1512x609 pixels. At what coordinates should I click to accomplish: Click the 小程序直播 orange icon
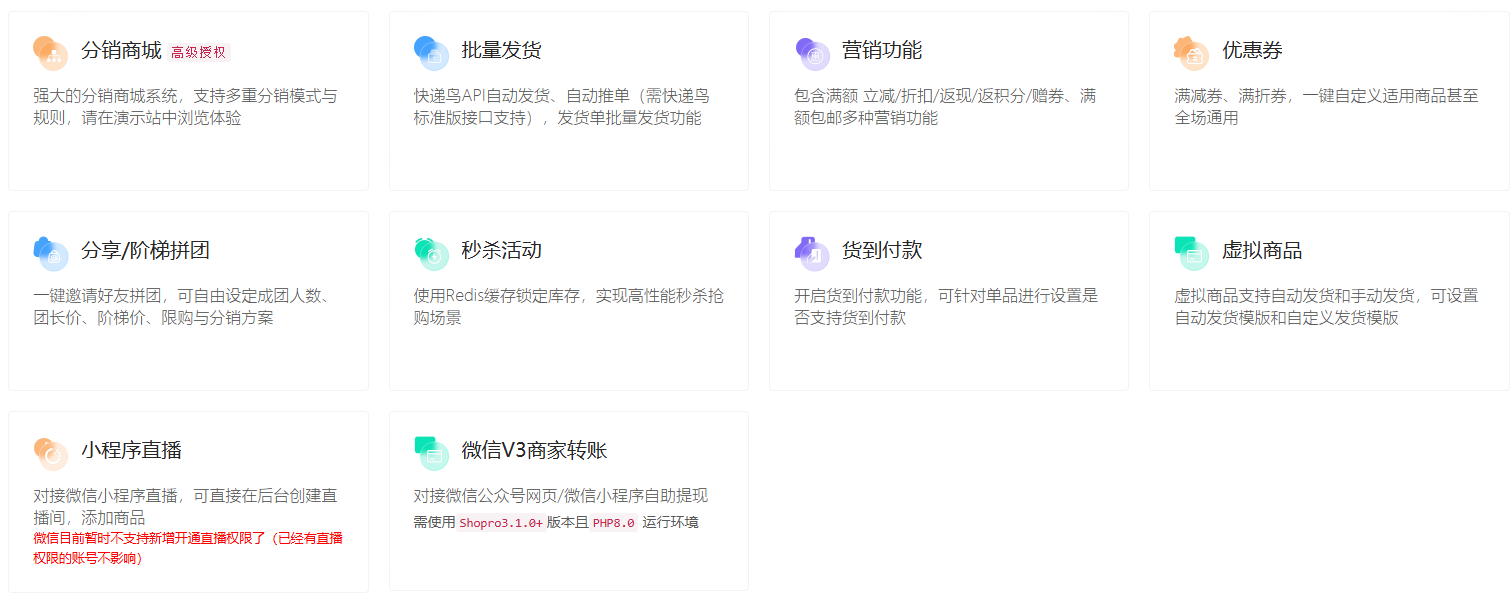click(50, 452)
